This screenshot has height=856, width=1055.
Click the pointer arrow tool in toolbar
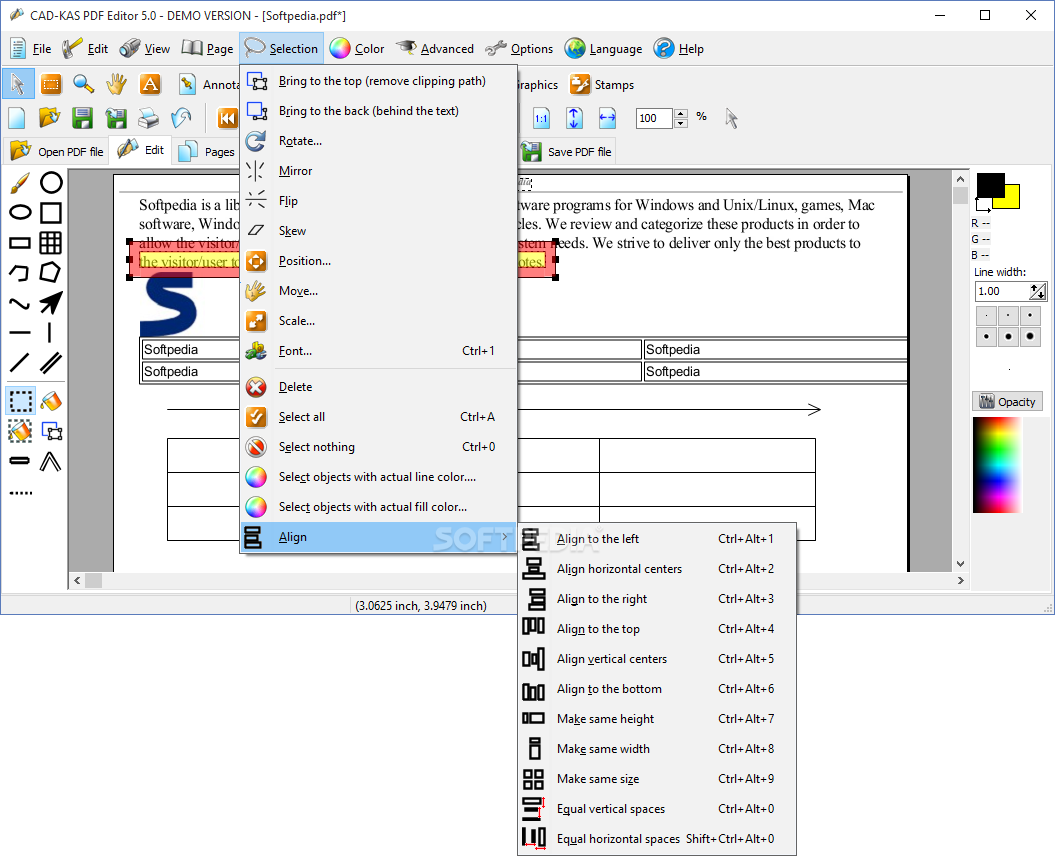click(18, 84)
